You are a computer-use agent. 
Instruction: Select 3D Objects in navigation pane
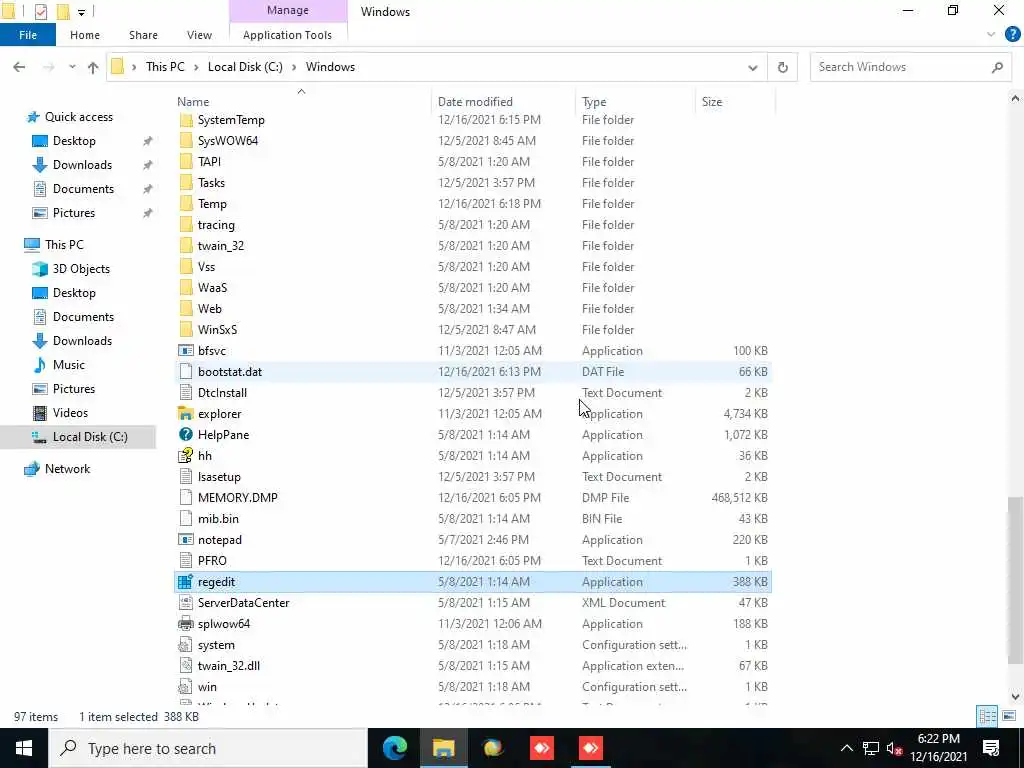(81, 269)
